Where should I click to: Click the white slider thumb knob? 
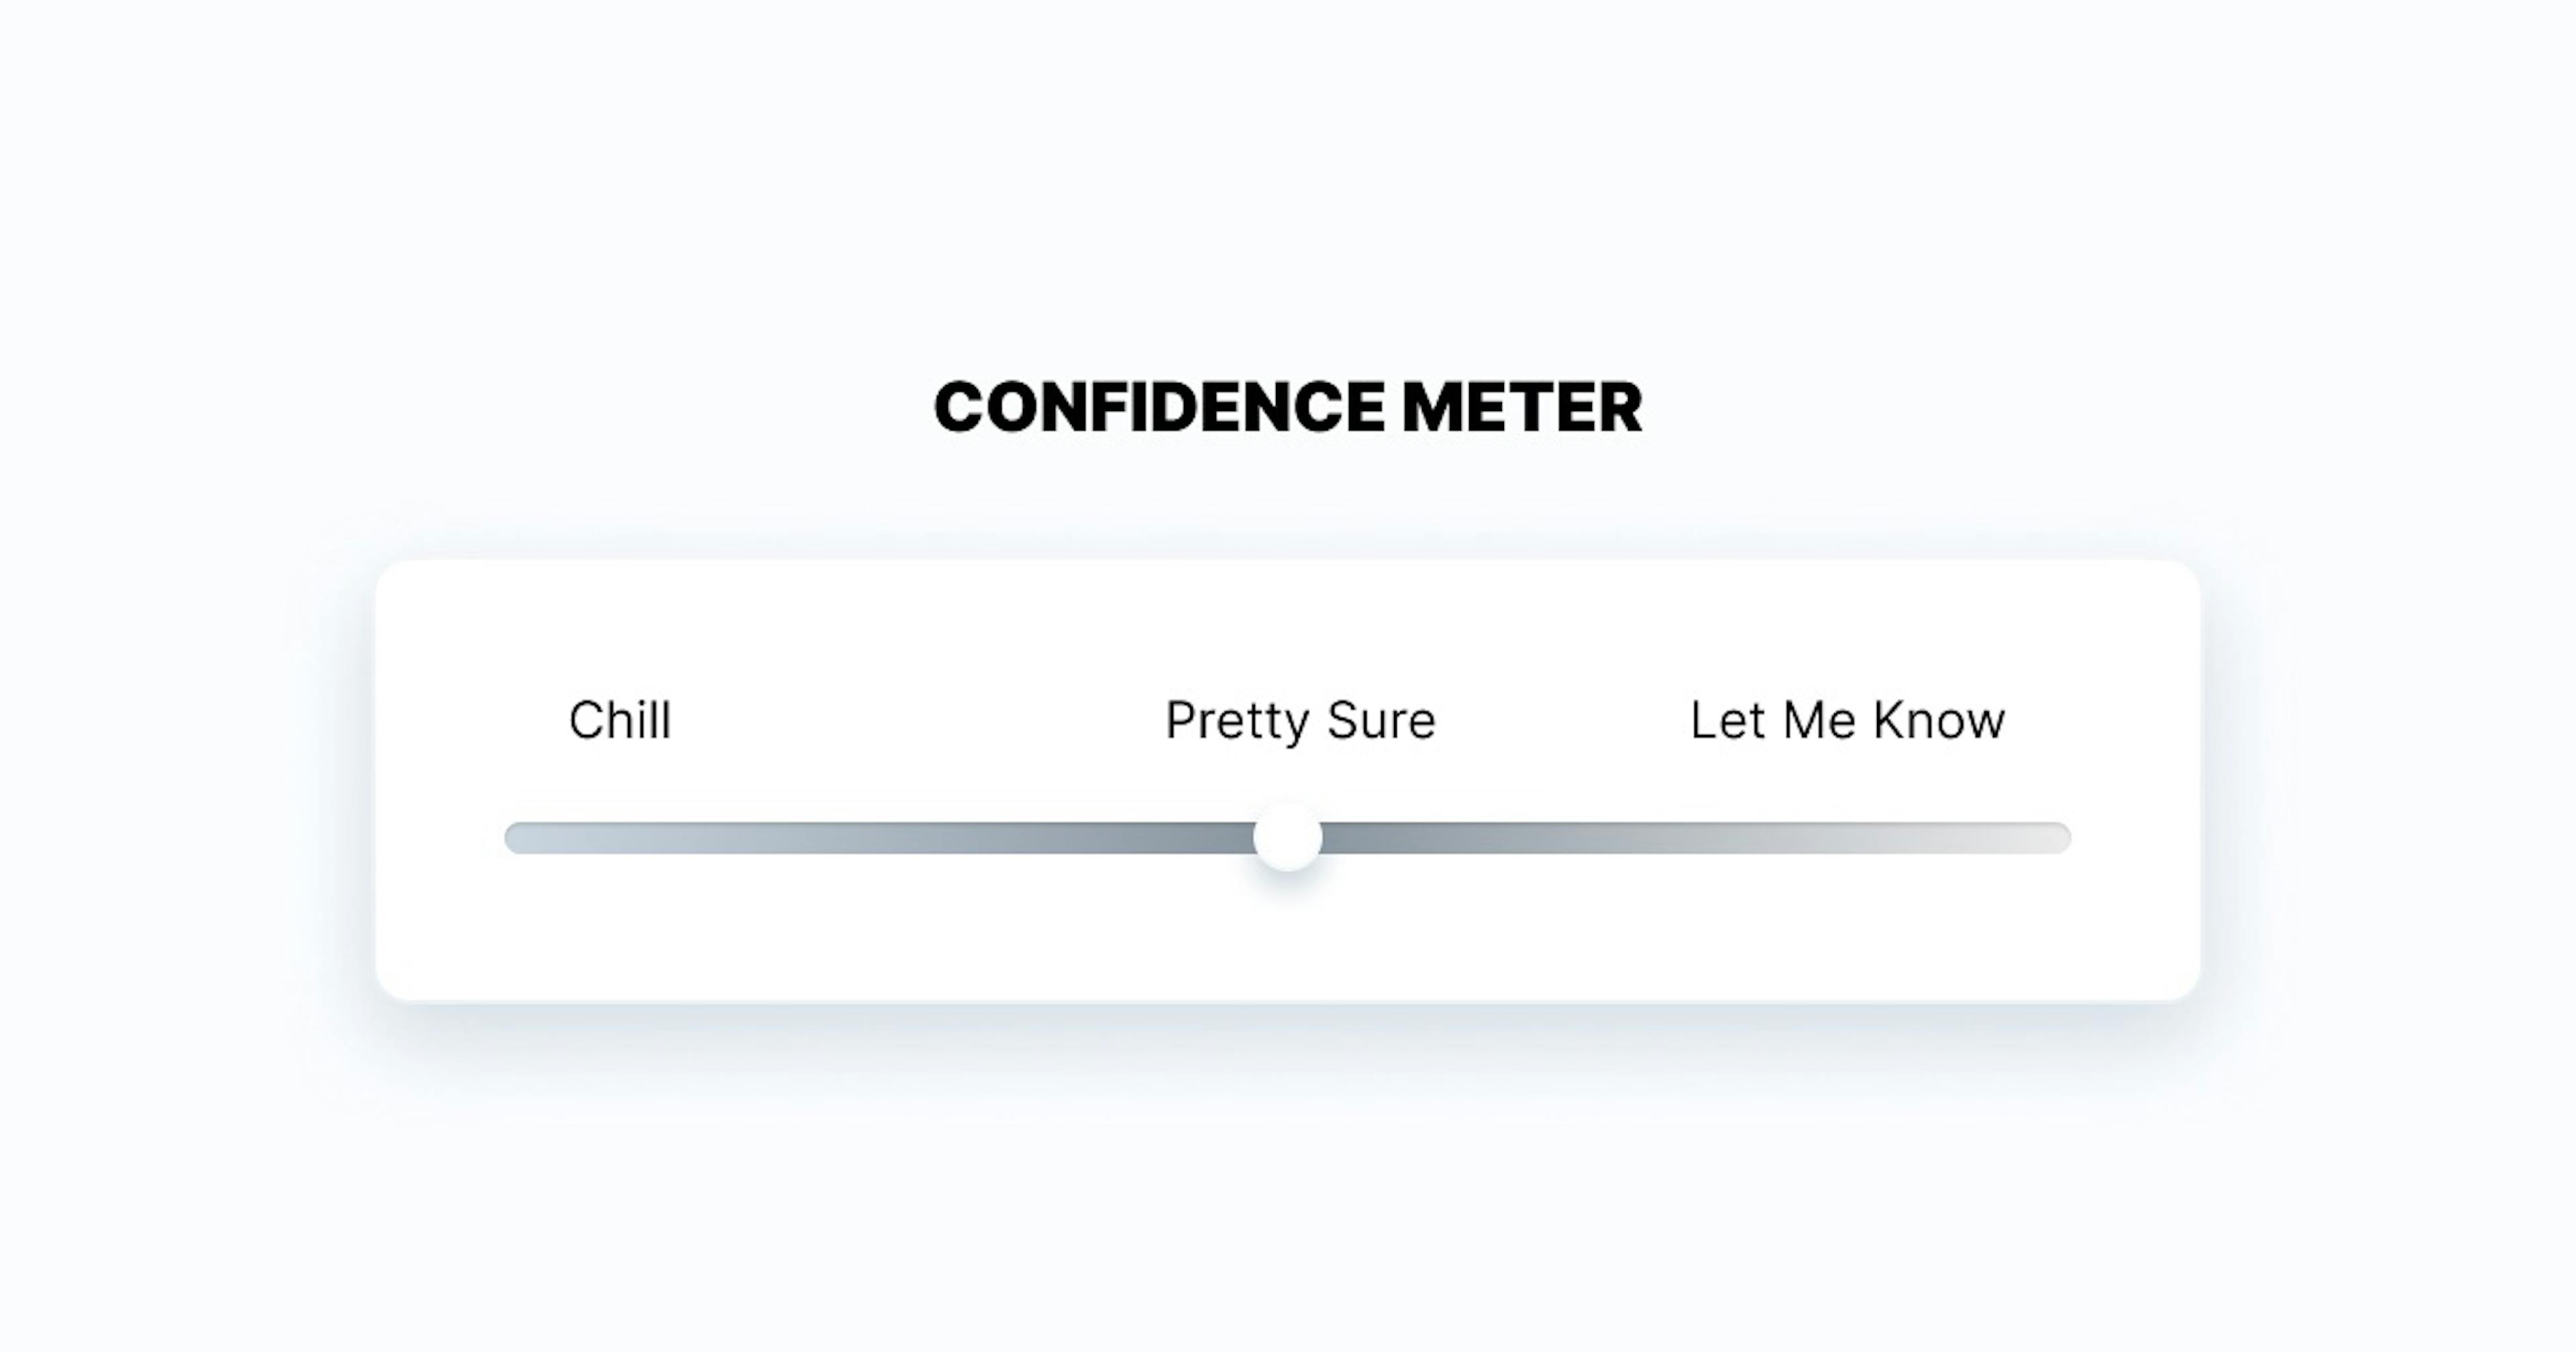1288,838
